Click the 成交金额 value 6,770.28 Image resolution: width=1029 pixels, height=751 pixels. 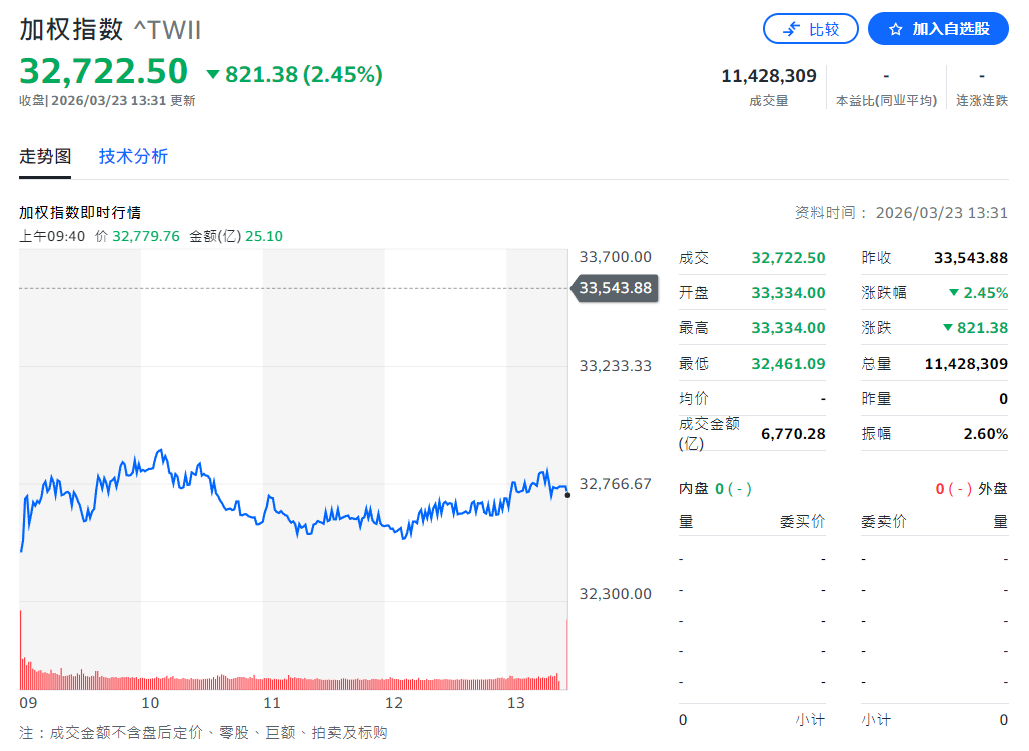793,434
